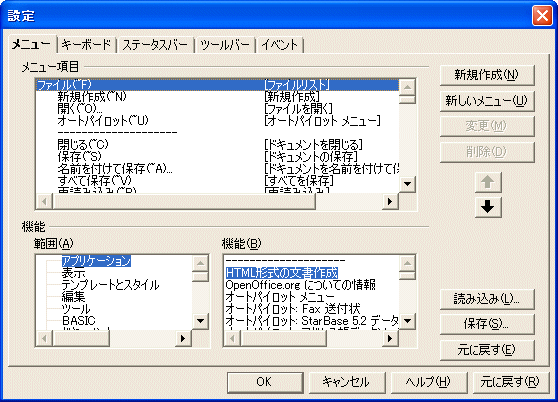Click 機能(B) list scroll down arrow
Image resolution: width=558 pixels, height=402 pixels.
tap(407, 321)
